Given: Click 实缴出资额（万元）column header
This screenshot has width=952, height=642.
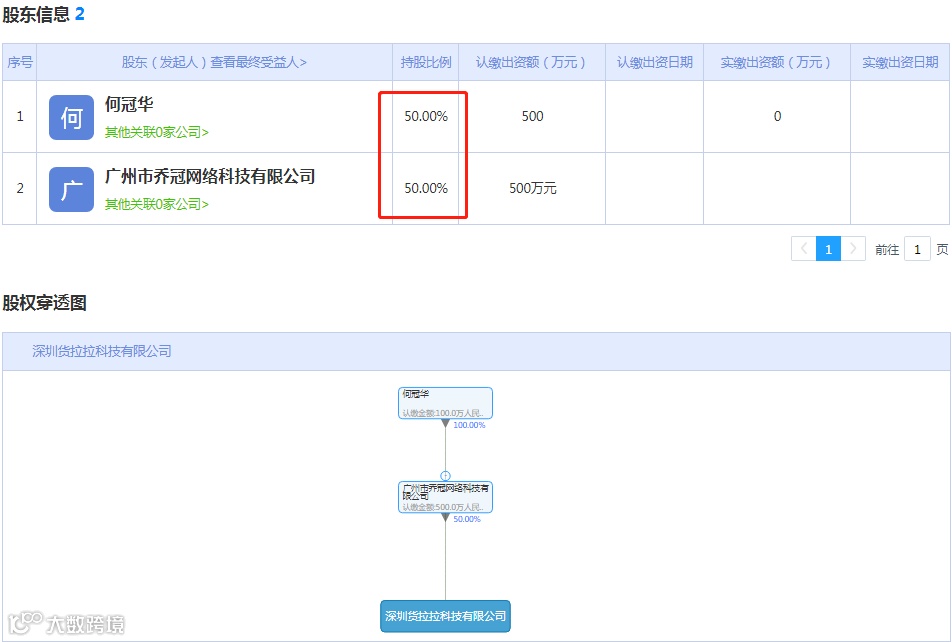Looking at the screenshot, I should click(x=776, y=62).
